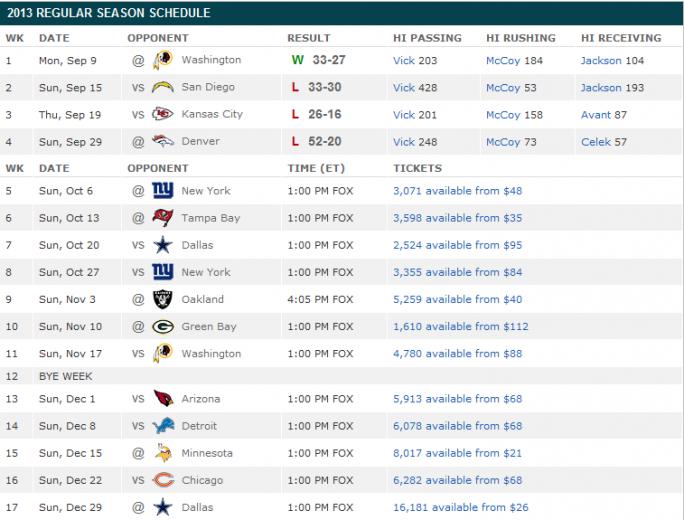Click Washington logo in week 1 row
Viewport: 684px width, 520px height.
[x=163, y=60]
